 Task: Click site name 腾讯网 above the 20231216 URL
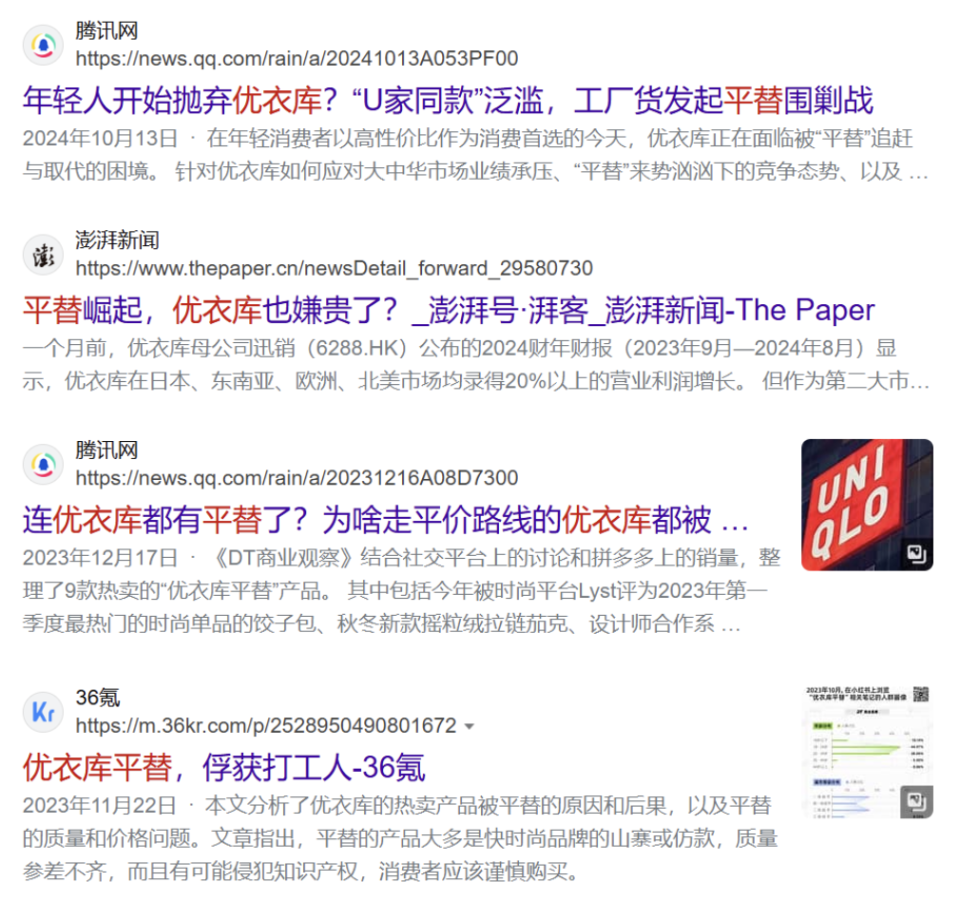[107, 450]
